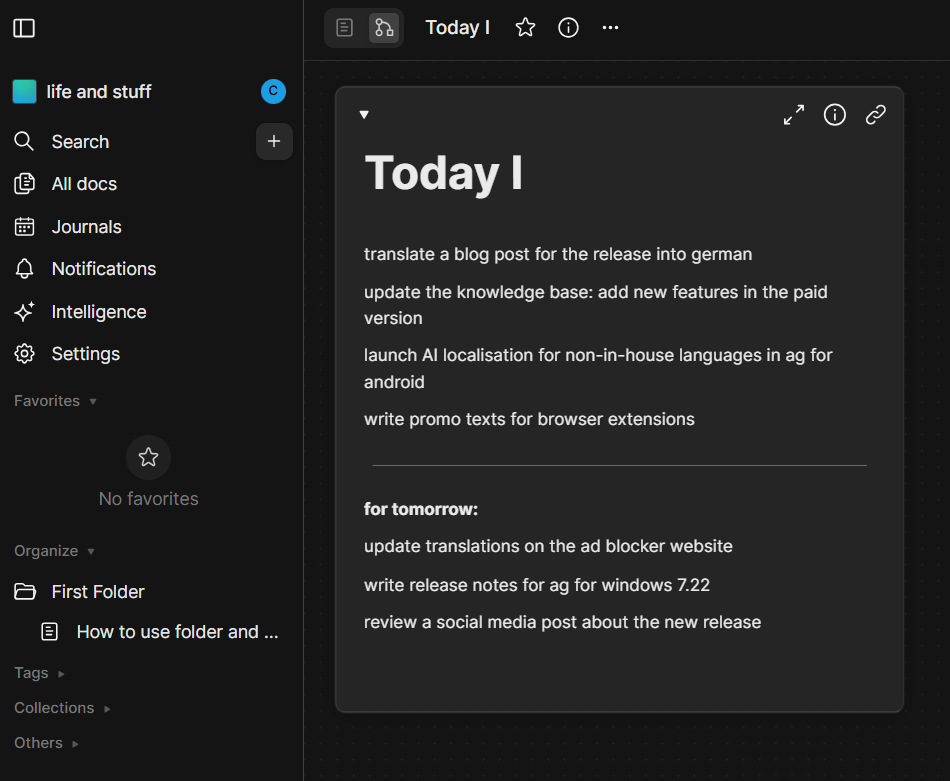Open Journals from the sidebar
This screenshot has height=781, width=950.
(x=86, y=227)
